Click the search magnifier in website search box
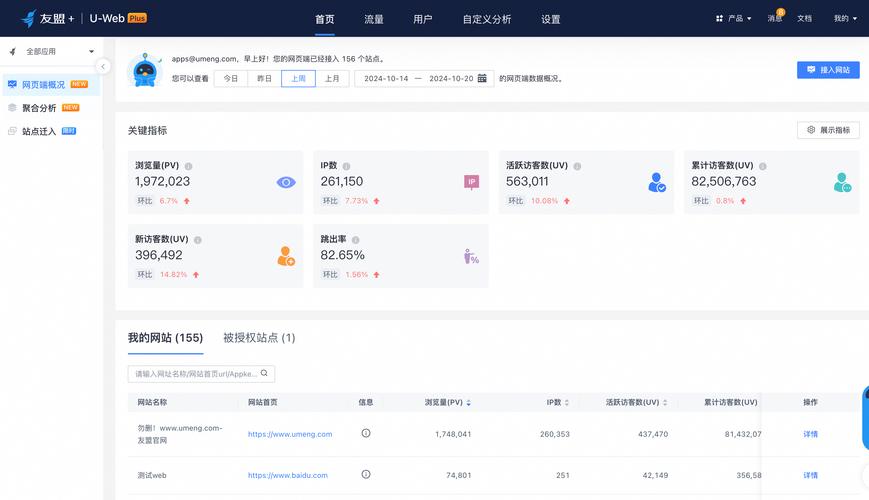 (x=264, y=373)
